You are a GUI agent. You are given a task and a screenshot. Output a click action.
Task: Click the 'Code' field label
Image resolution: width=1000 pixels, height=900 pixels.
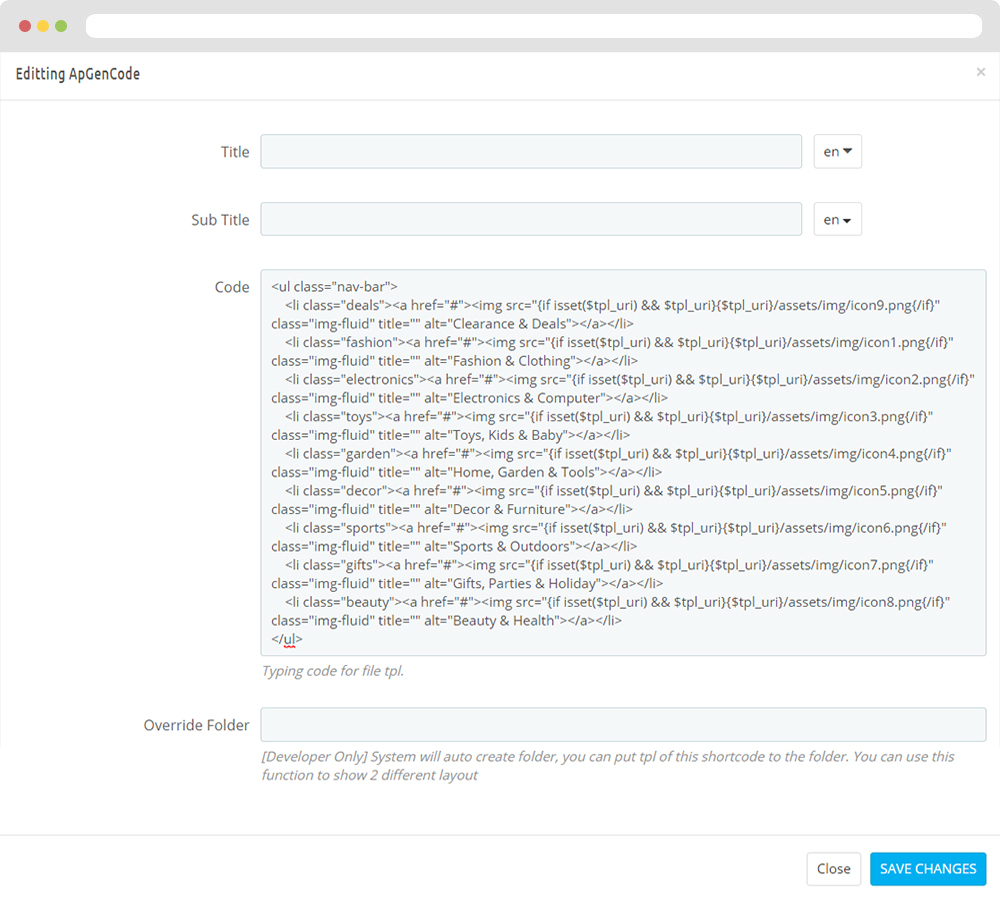(232, 287)
